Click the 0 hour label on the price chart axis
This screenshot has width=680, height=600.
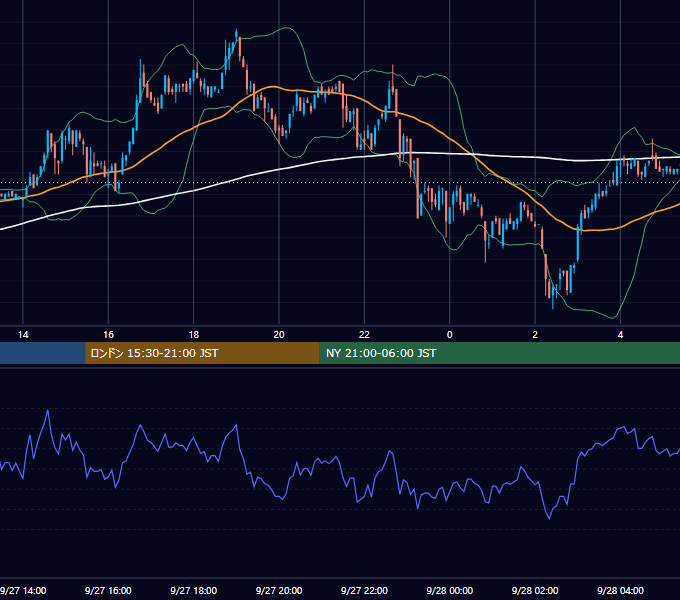pyautogui.click(x=450, y=335)
